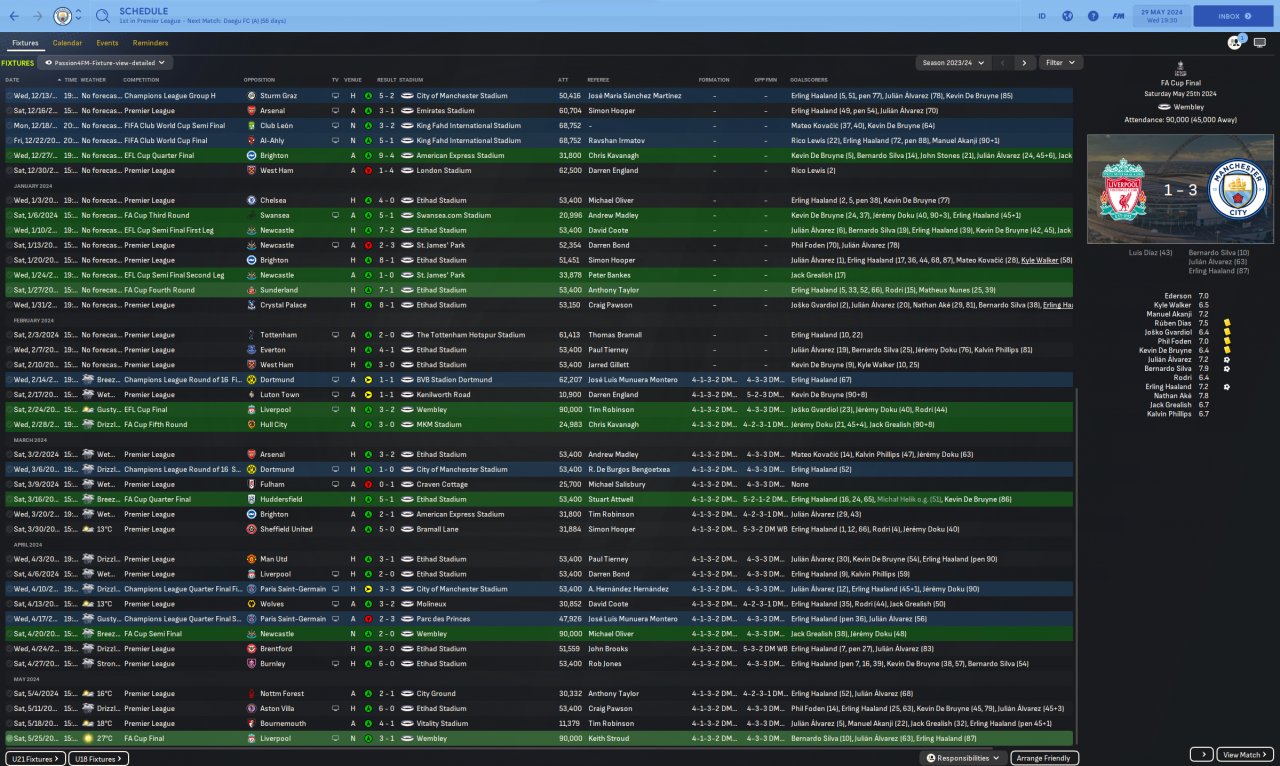
Task: Open the Passion4FM fixture view dropdown
Action: [x=105, y=63]
